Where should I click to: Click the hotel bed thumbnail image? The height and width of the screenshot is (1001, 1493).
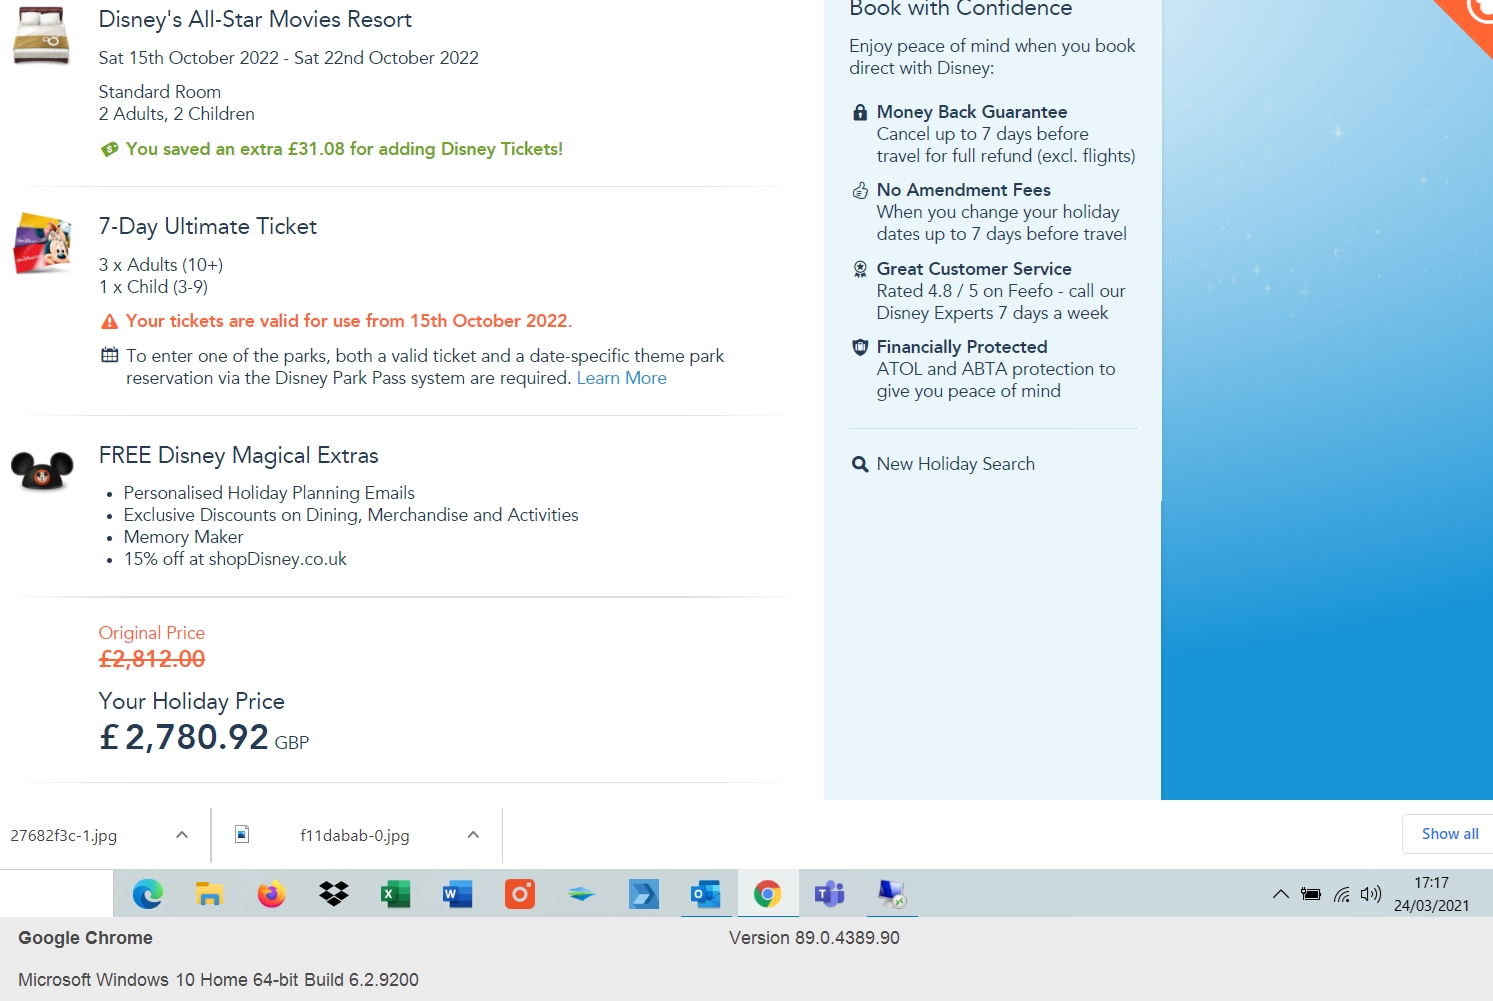[x=41, y=36]
